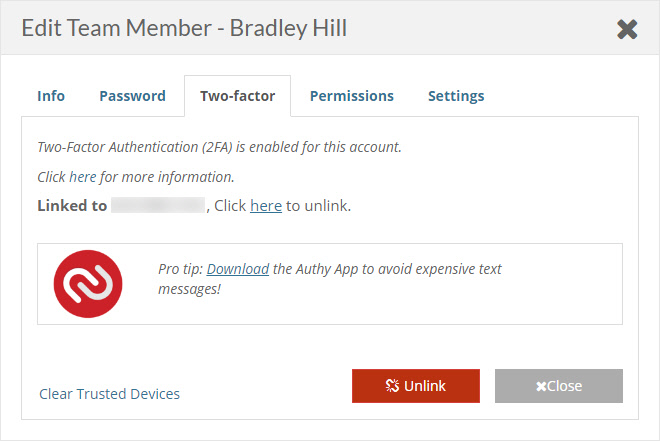Screen dimensions: 660x441
Task: Click the 'Edit Team Member - Bradley Hill' title
Action: [185, 28]
